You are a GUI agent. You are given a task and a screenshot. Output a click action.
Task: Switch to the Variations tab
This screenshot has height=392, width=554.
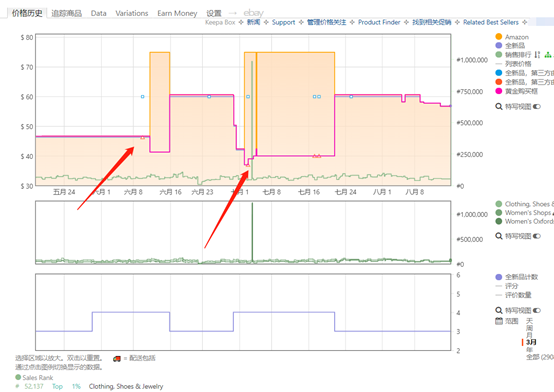(132, 13)
